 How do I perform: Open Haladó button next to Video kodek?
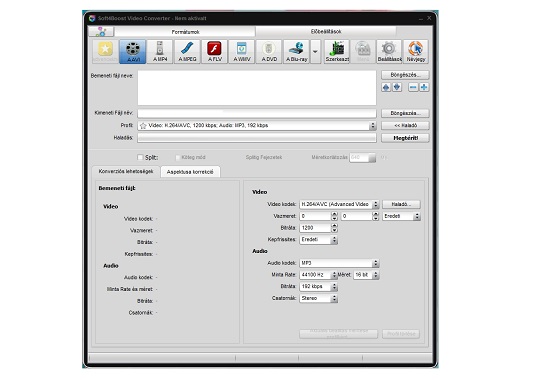pos(401,204)
